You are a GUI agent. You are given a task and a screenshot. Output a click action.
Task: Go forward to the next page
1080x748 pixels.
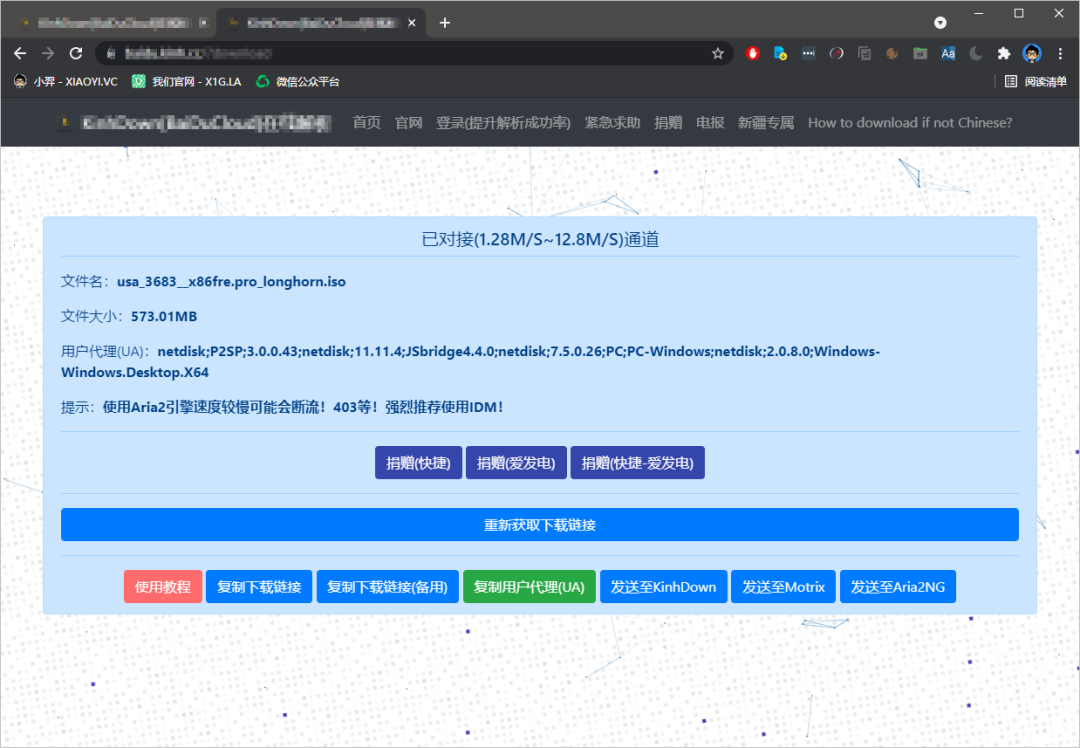click(48, 53)
